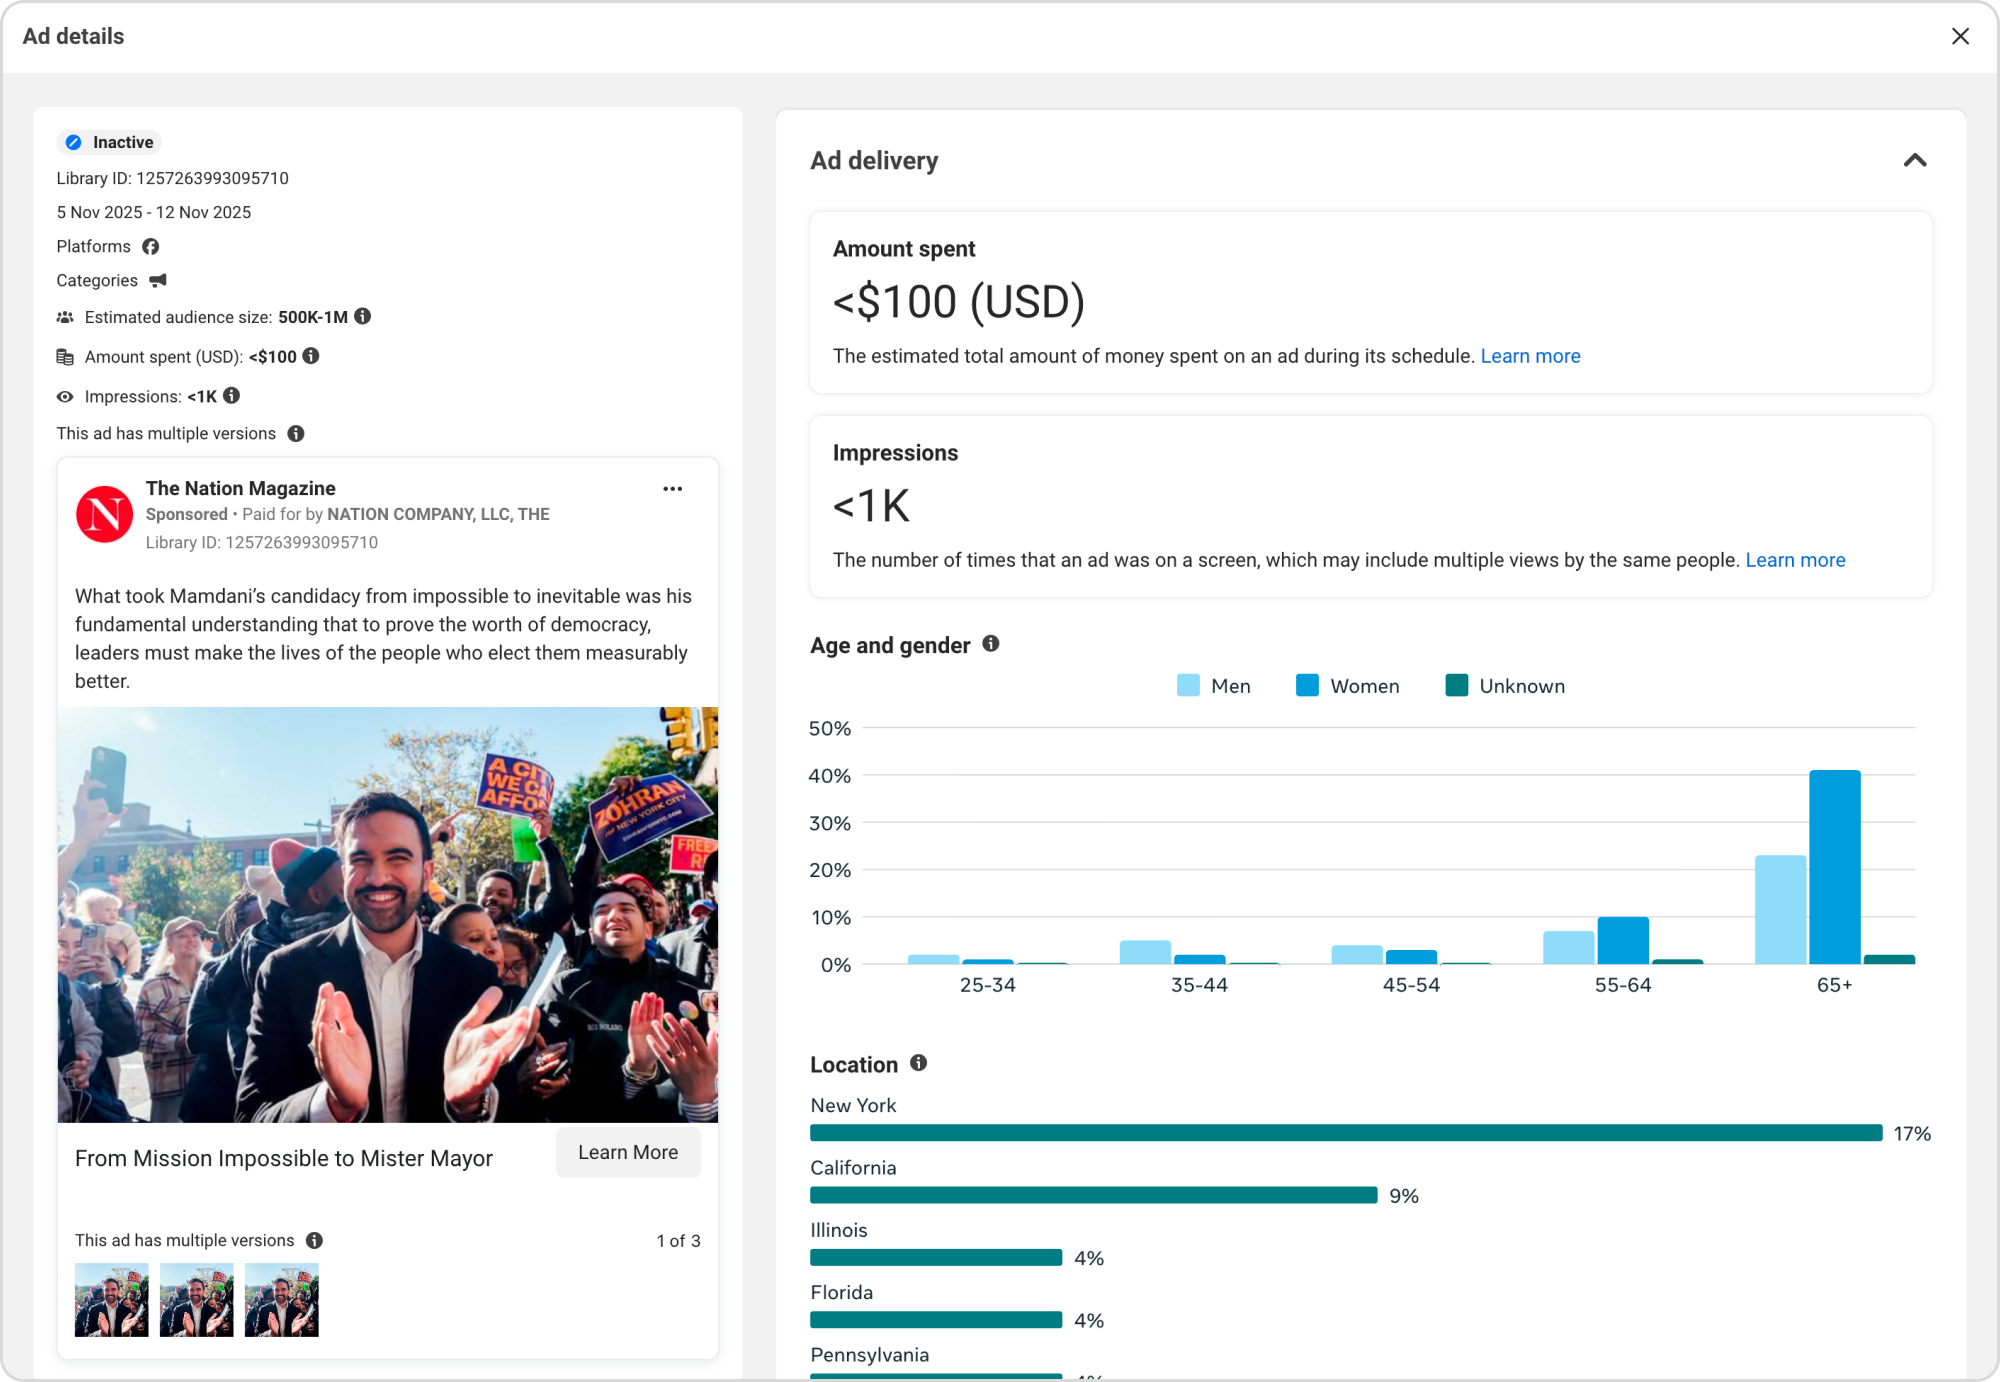Close the Ad details dialog
This screenshot has width=2000, height=1382.
[1959, 36]
